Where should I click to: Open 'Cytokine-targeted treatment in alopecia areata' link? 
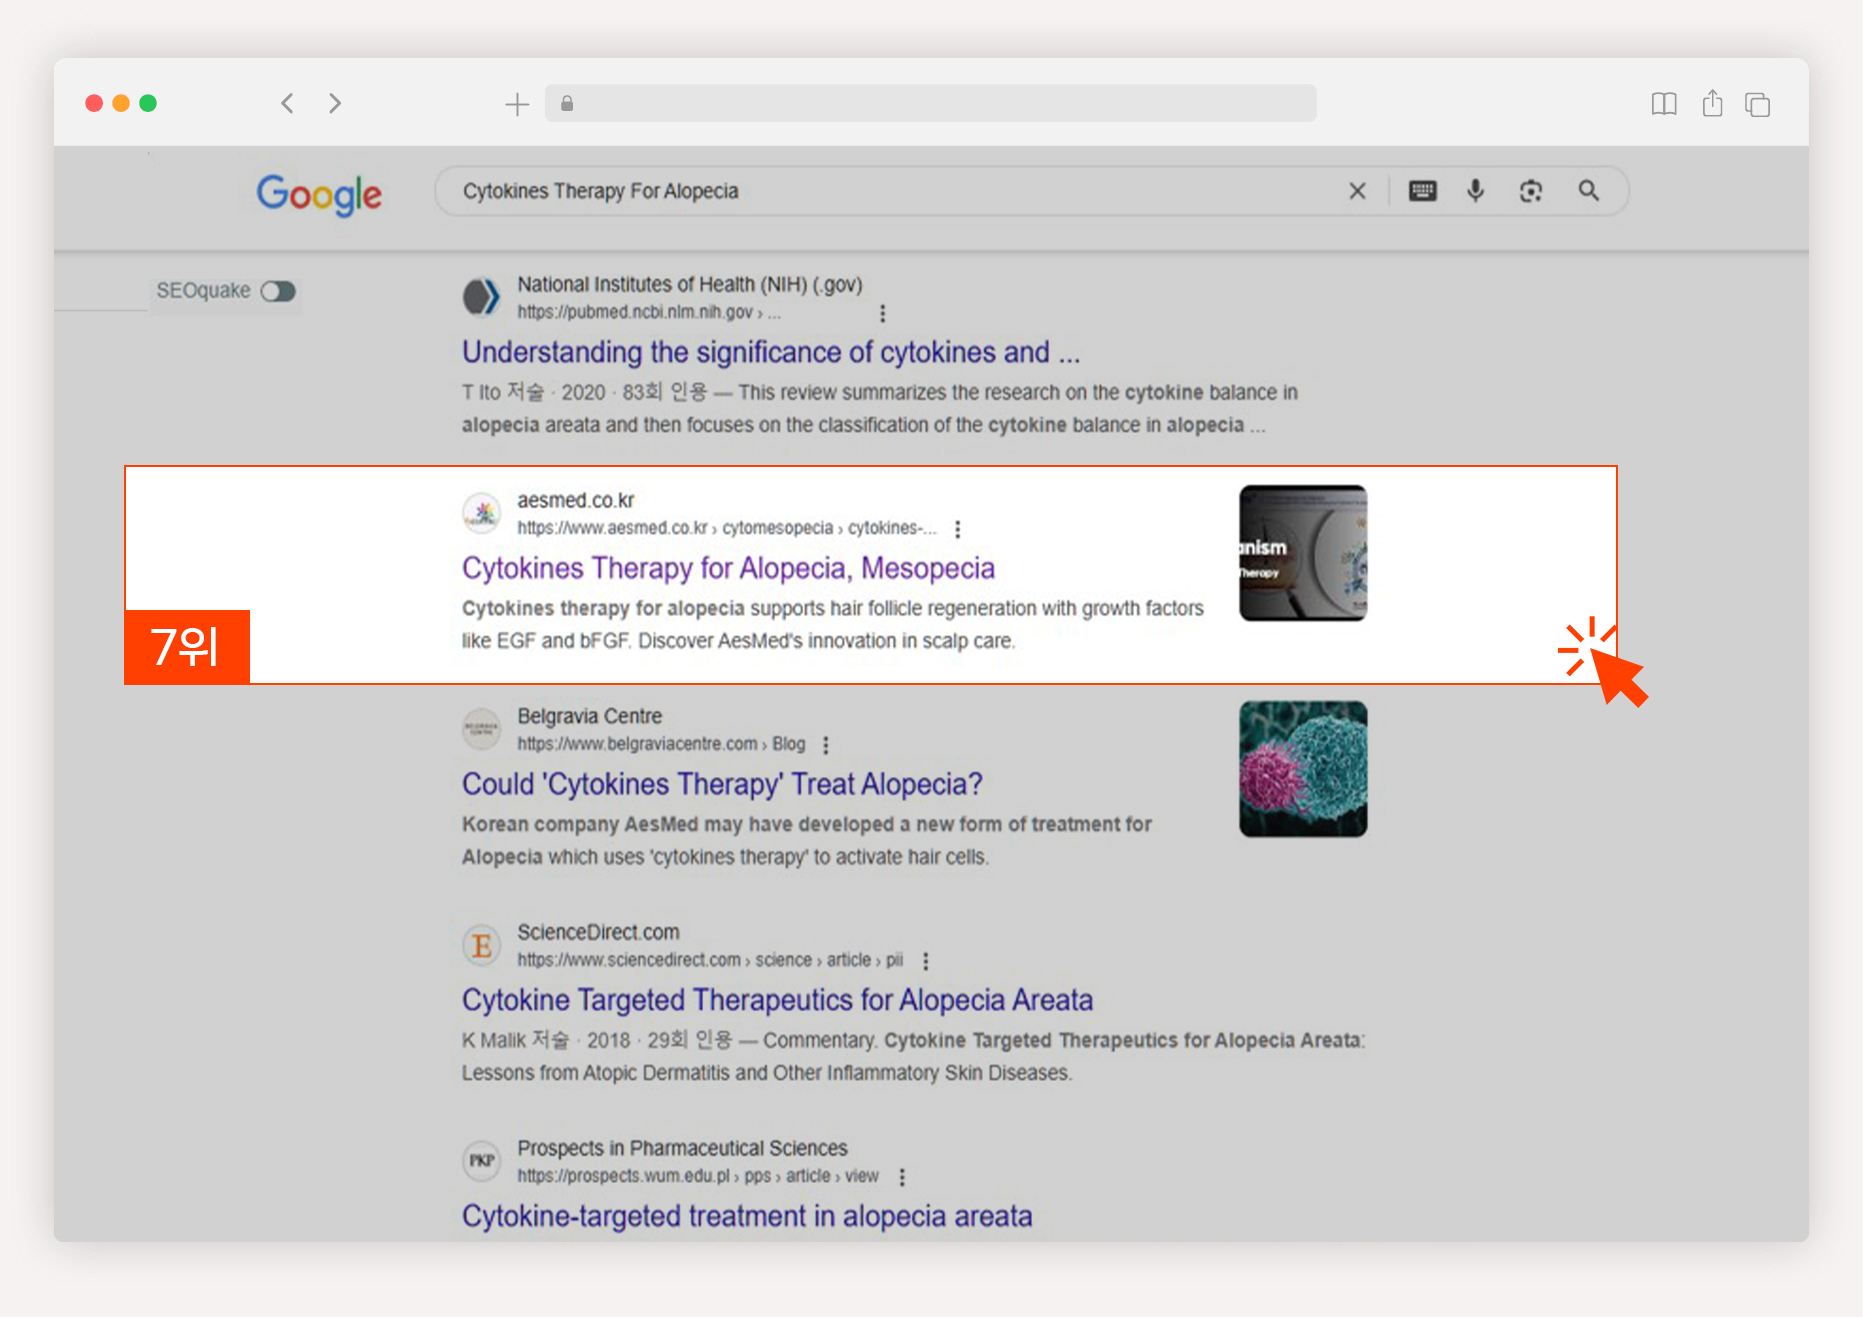[x=747, y=1216]
